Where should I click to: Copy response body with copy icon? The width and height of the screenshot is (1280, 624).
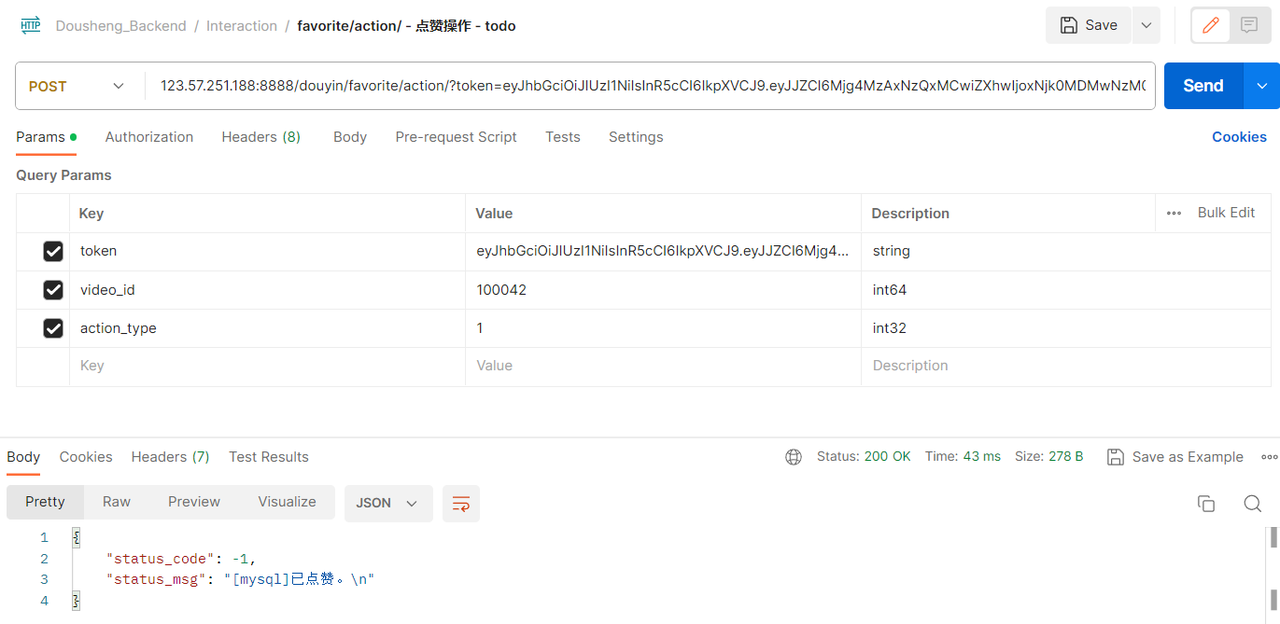[1206, 503]
